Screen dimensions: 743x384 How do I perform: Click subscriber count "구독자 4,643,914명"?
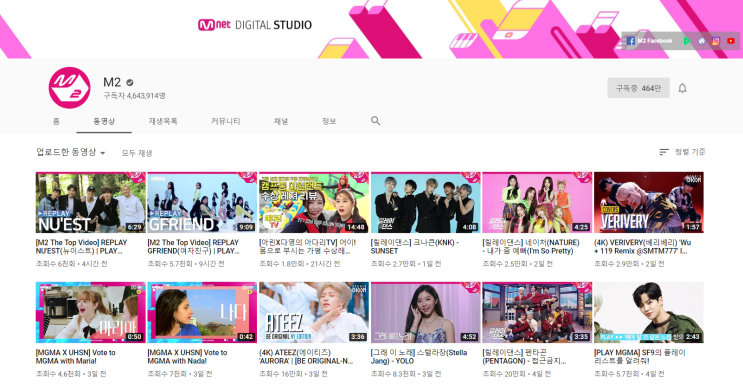click(x=134, y=96)
